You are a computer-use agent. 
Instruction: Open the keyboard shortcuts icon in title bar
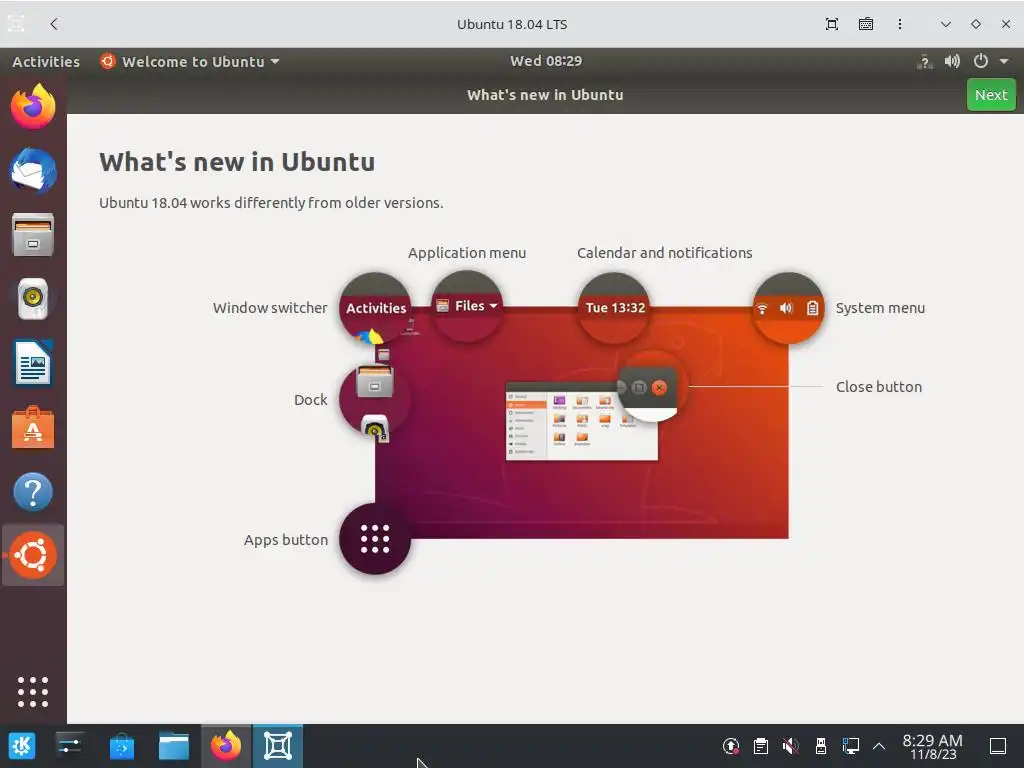(865, 24)
